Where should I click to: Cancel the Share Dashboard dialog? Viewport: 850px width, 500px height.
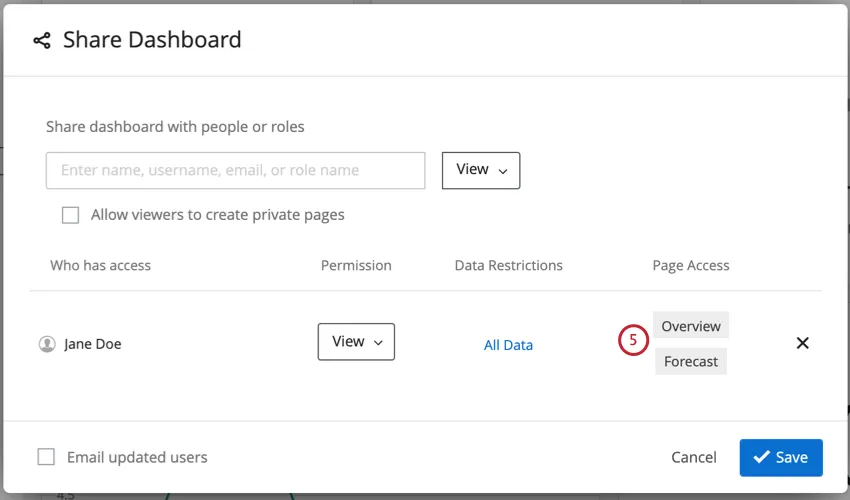coord(693,457)
